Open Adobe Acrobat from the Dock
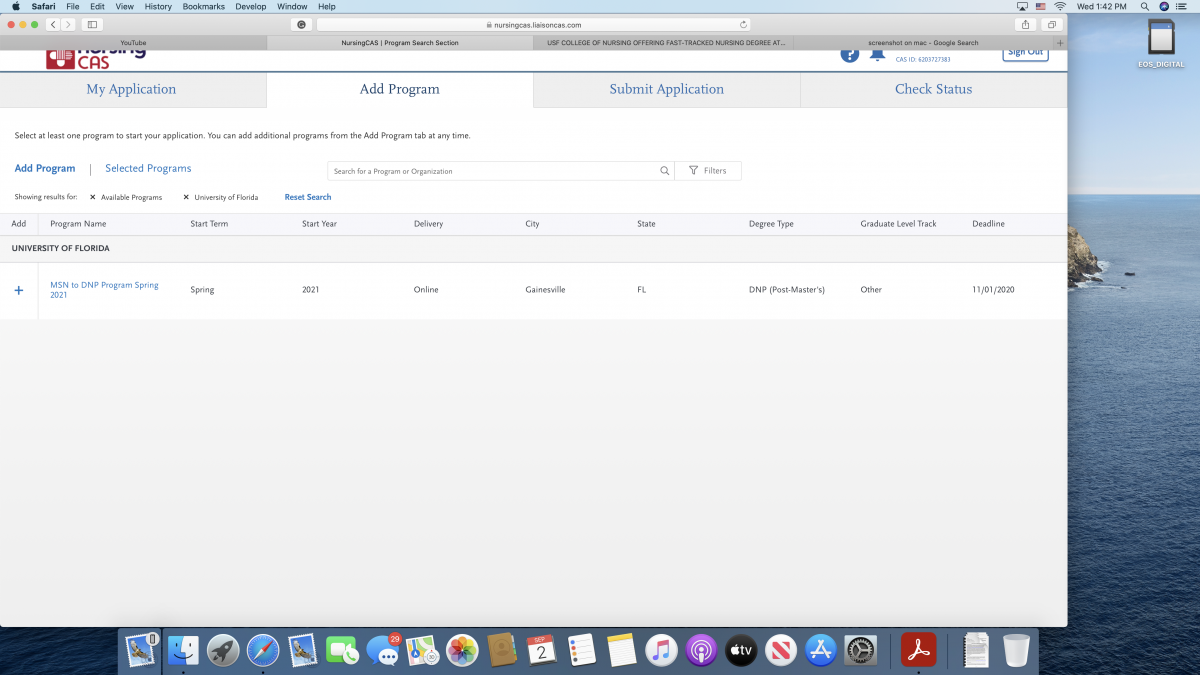Screen dimensions: 1200x675 919,650
